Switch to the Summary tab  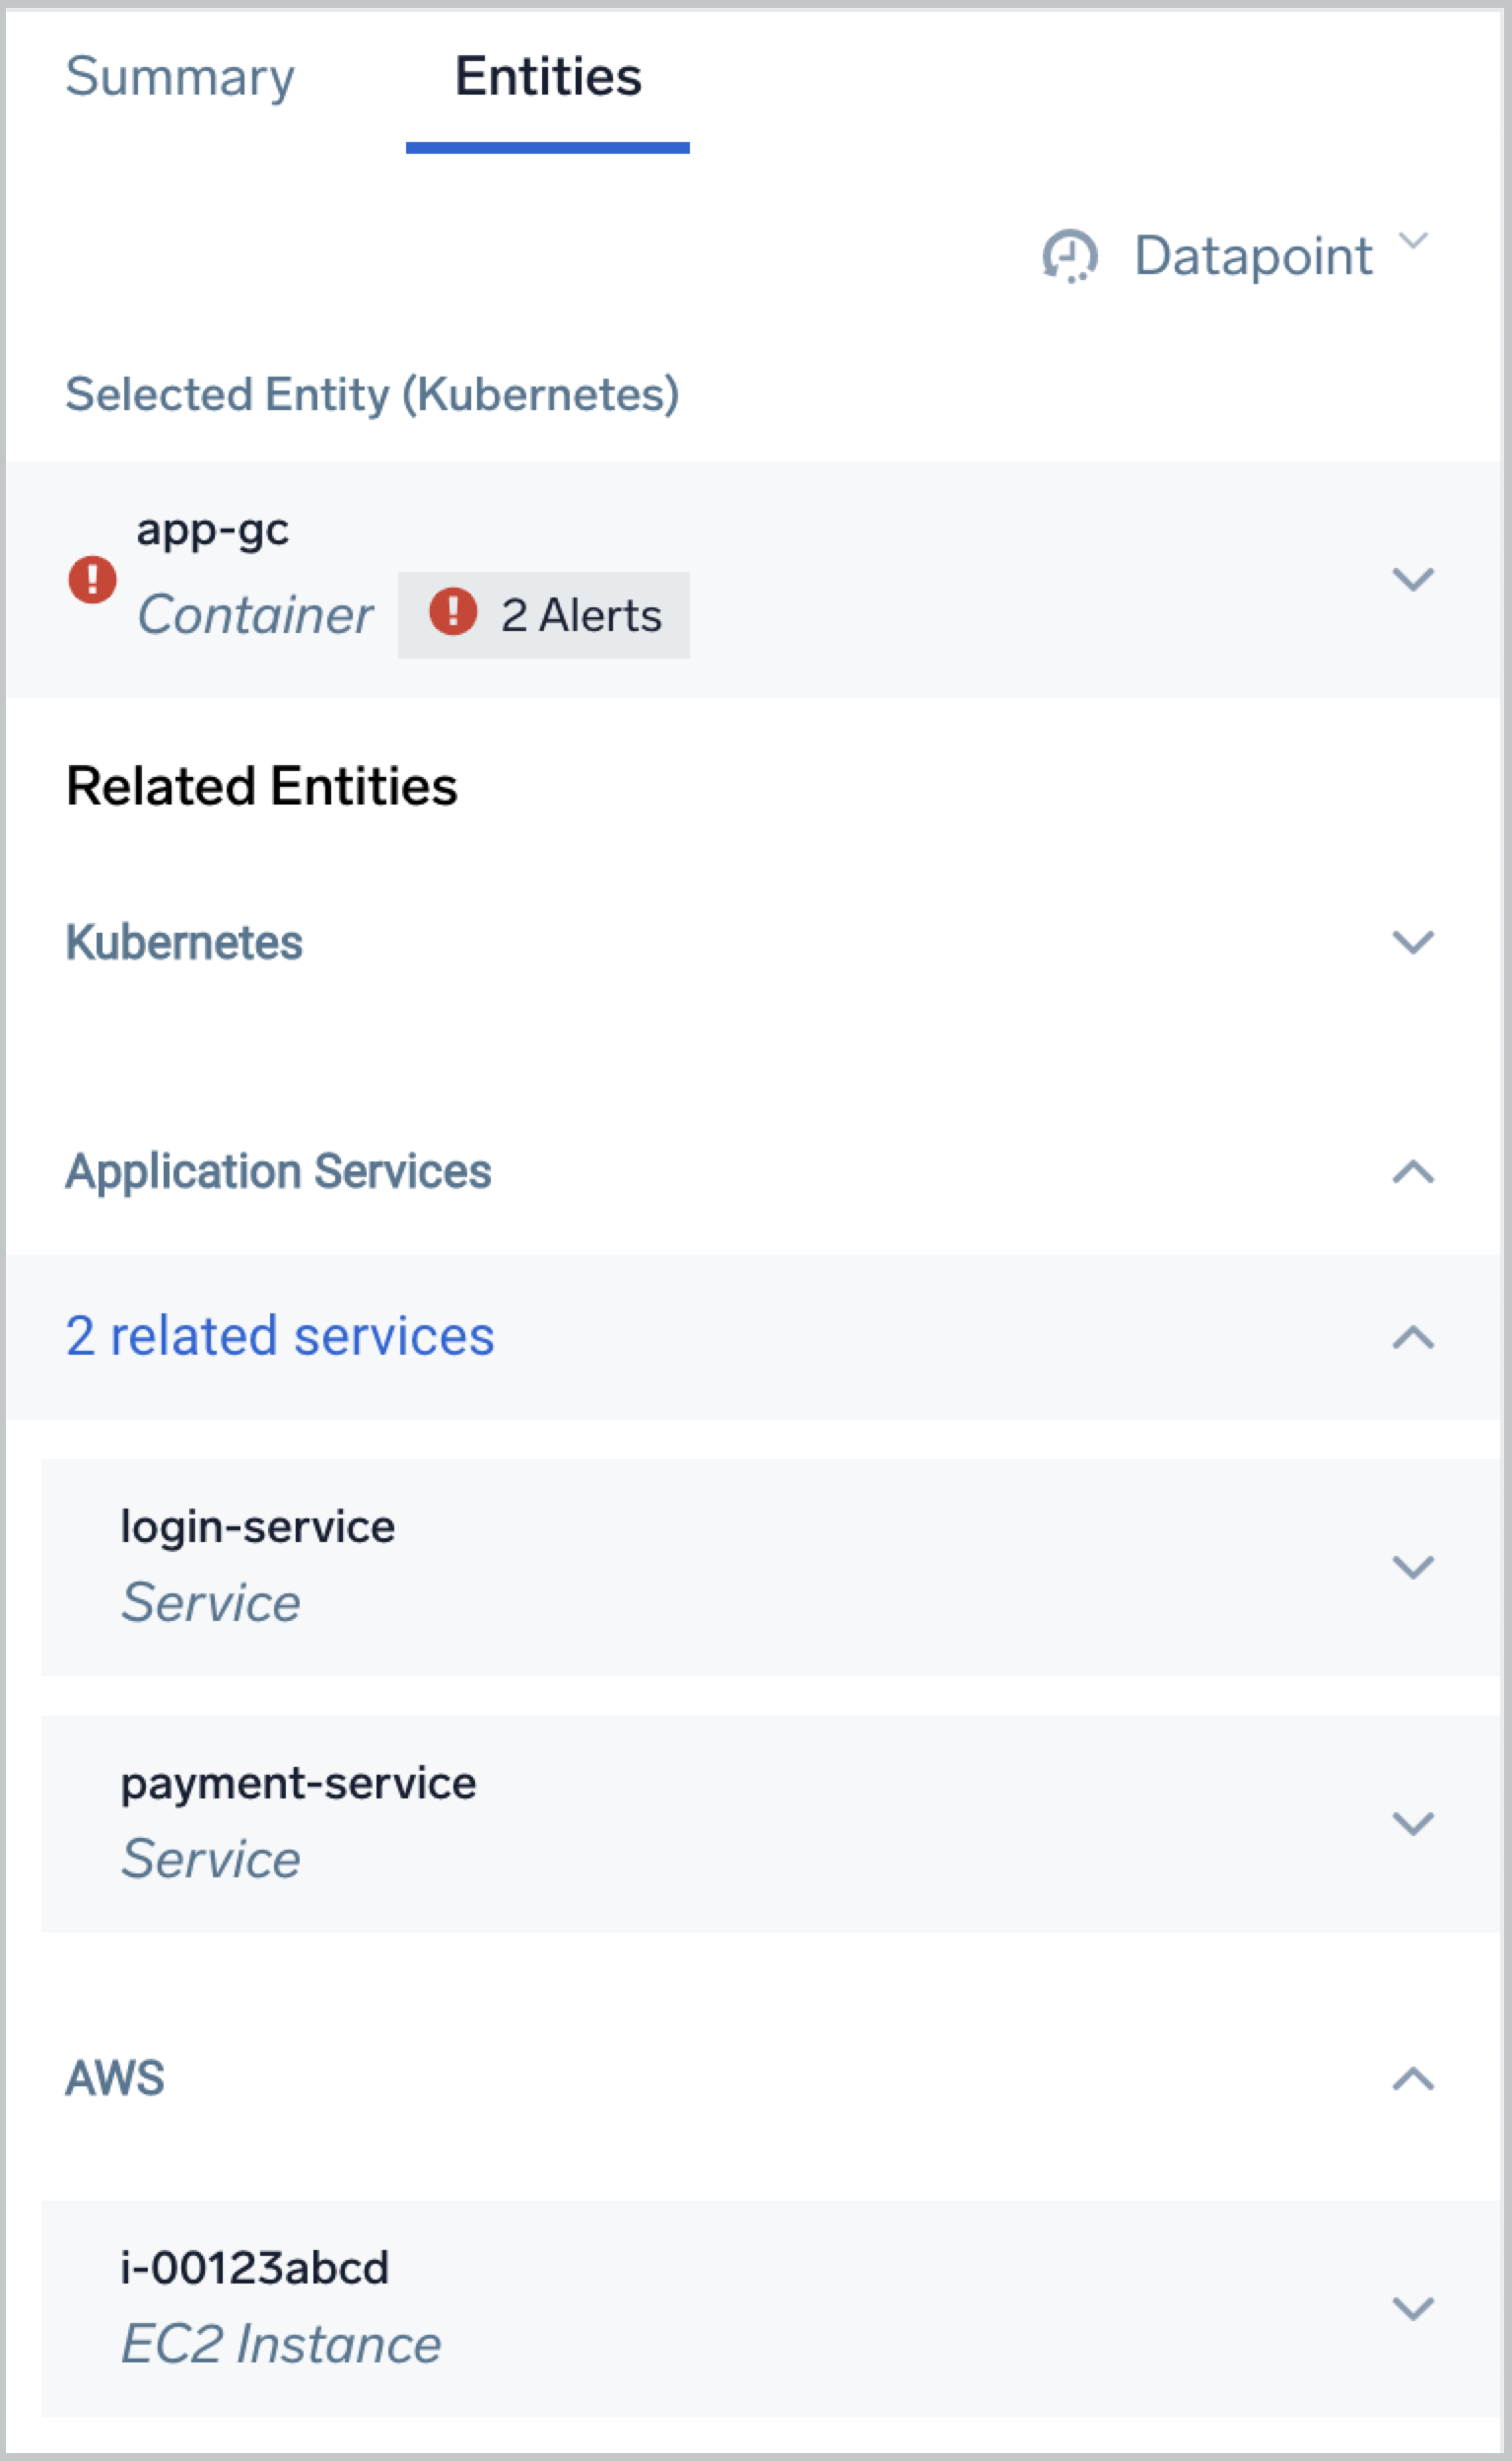[180, 77]
